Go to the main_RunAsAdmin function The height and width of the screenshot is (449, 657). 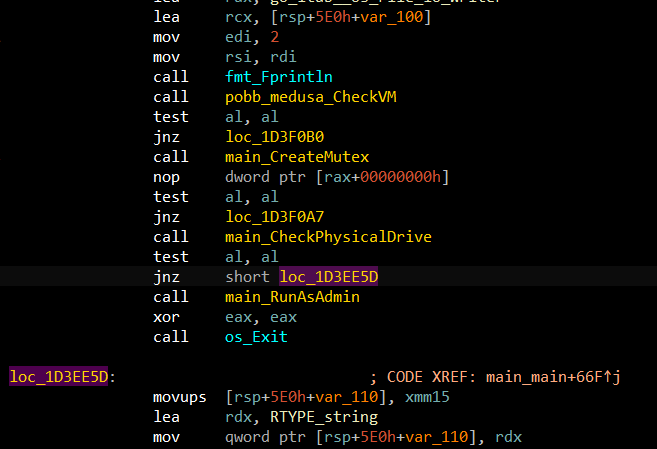point(291,297)
